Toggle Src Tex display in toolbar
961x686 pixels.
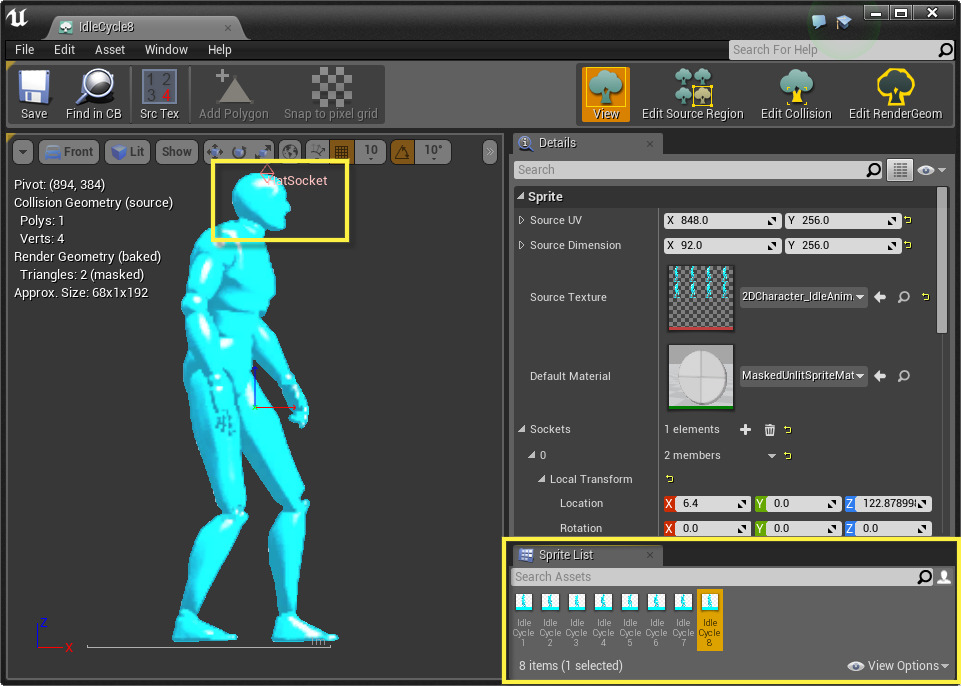point(159,88)
